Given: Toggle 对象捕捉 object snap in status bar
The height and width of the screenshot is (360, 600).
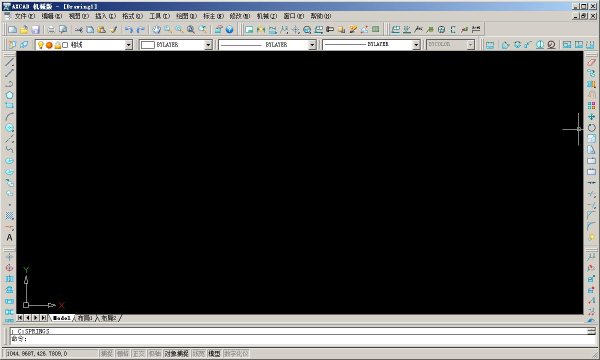Looking at the screenshot, I should coord(177,354).
